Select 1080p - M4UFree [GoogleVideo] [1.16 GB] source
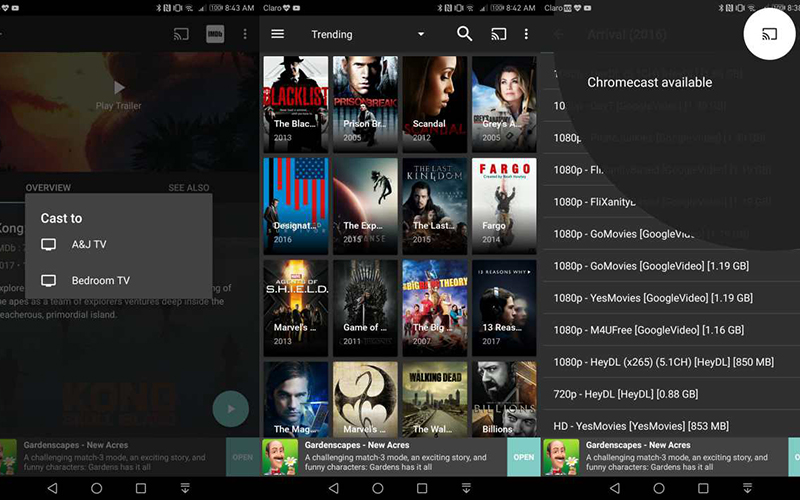The image size is (800, 500). [x=671, y=330]
